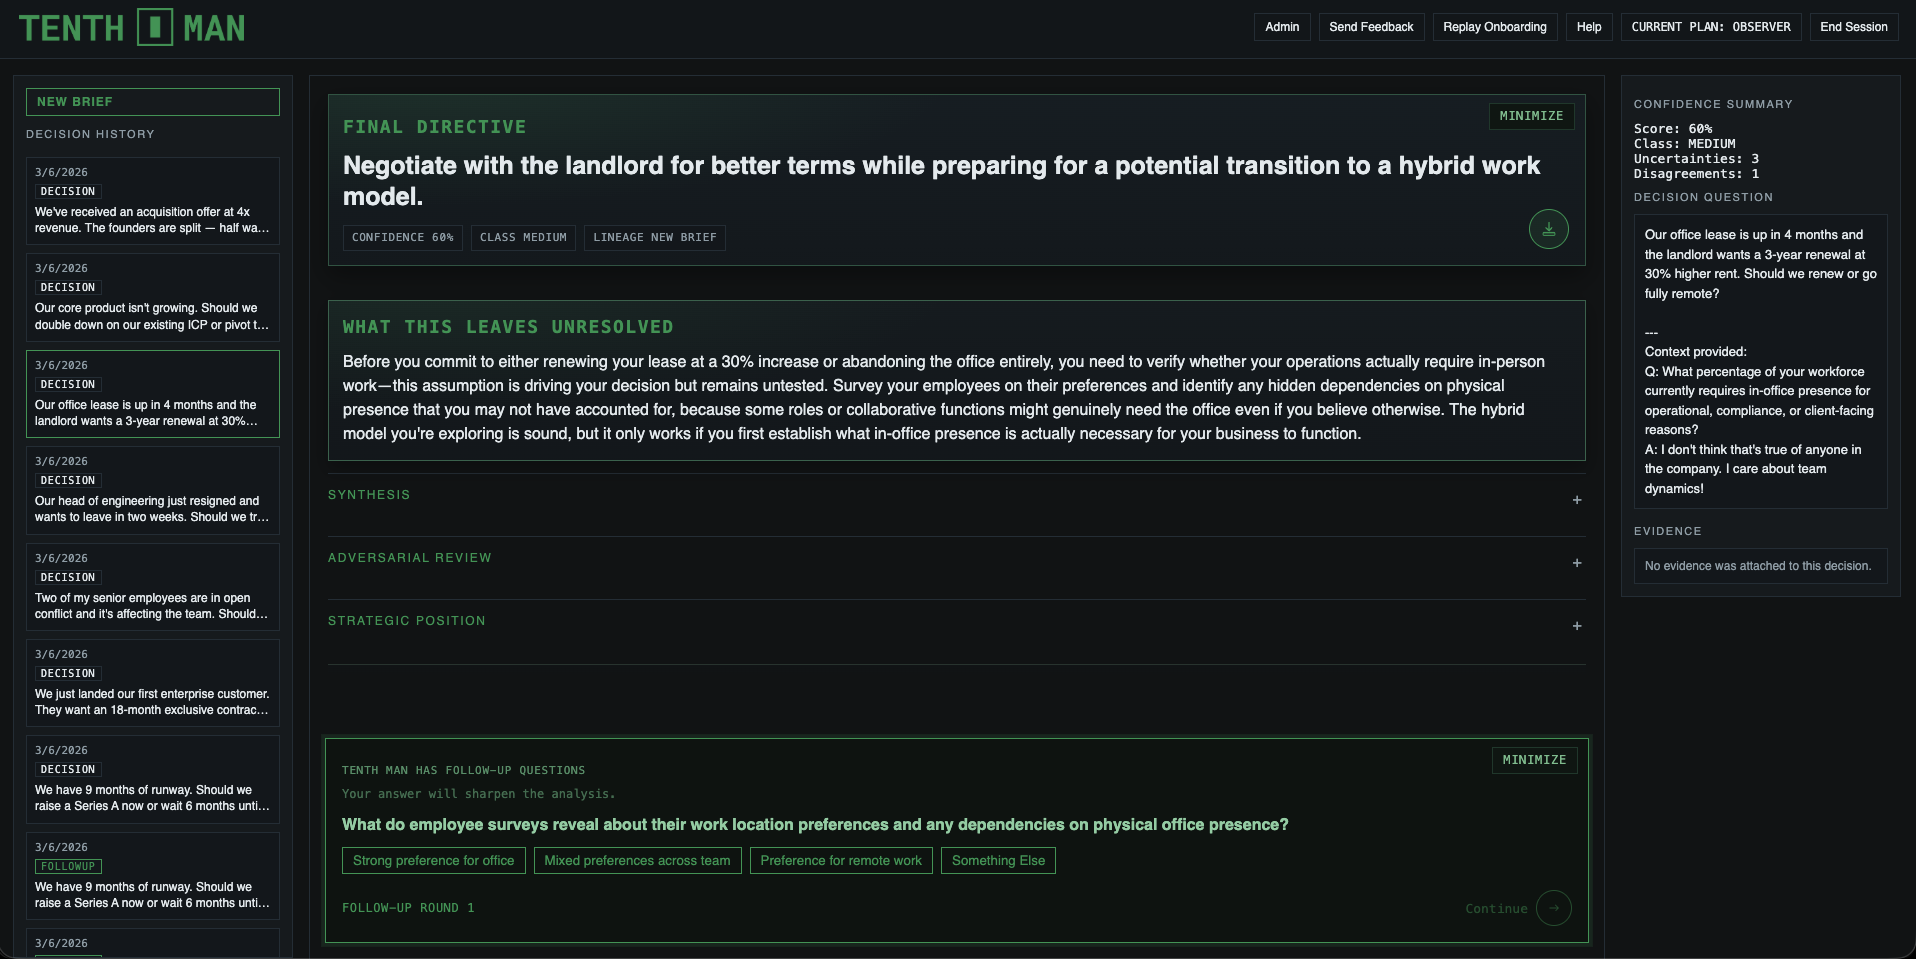Expand the Adversarial Review section
This screenshot has height=959, width=1916.
(x=1577, y=563)
